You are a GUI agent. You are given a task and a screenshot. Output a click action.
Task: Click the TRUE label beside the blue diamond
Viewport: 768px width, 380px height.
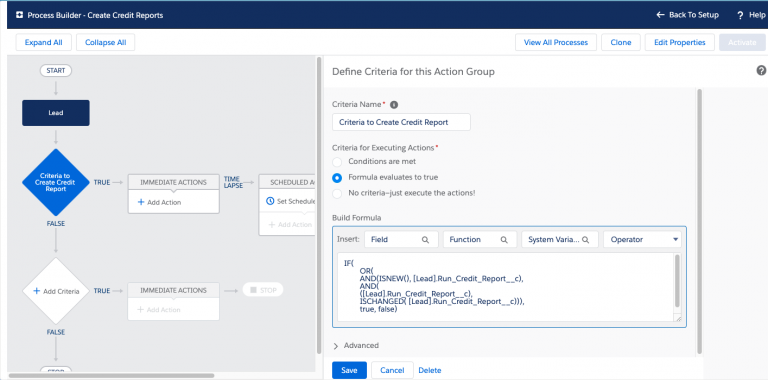102,182
